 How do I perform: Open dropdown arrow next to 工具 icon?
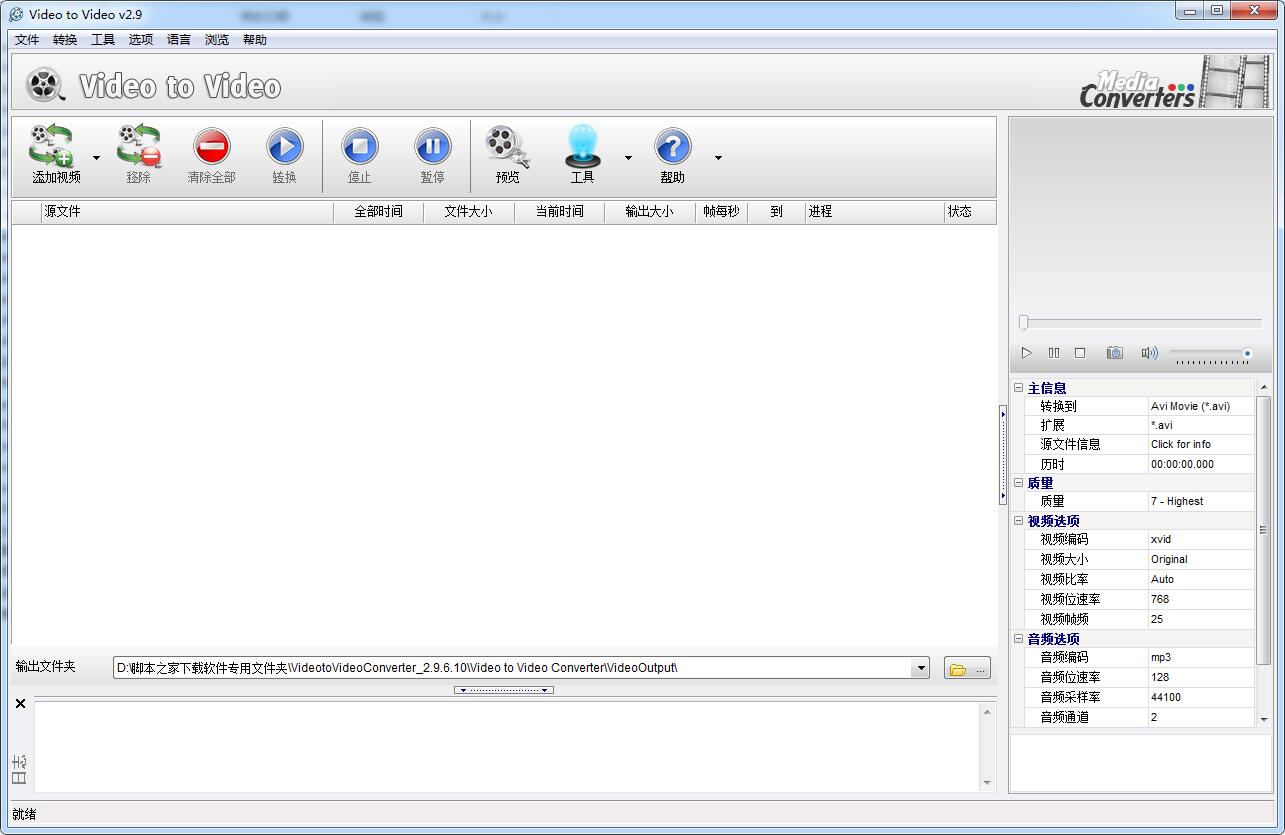tap(628, 157)
